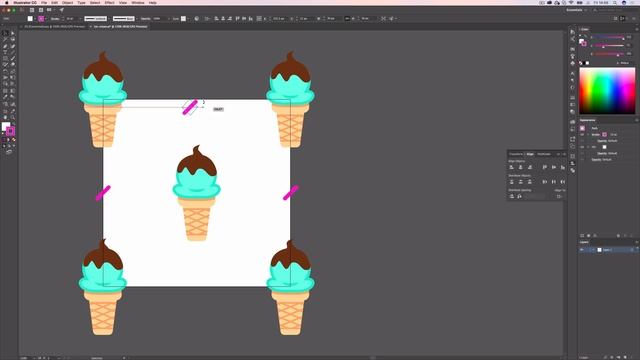Switch to the Pathfinder tab
This screenshot has height=360, width=640.
pos(544,154)
